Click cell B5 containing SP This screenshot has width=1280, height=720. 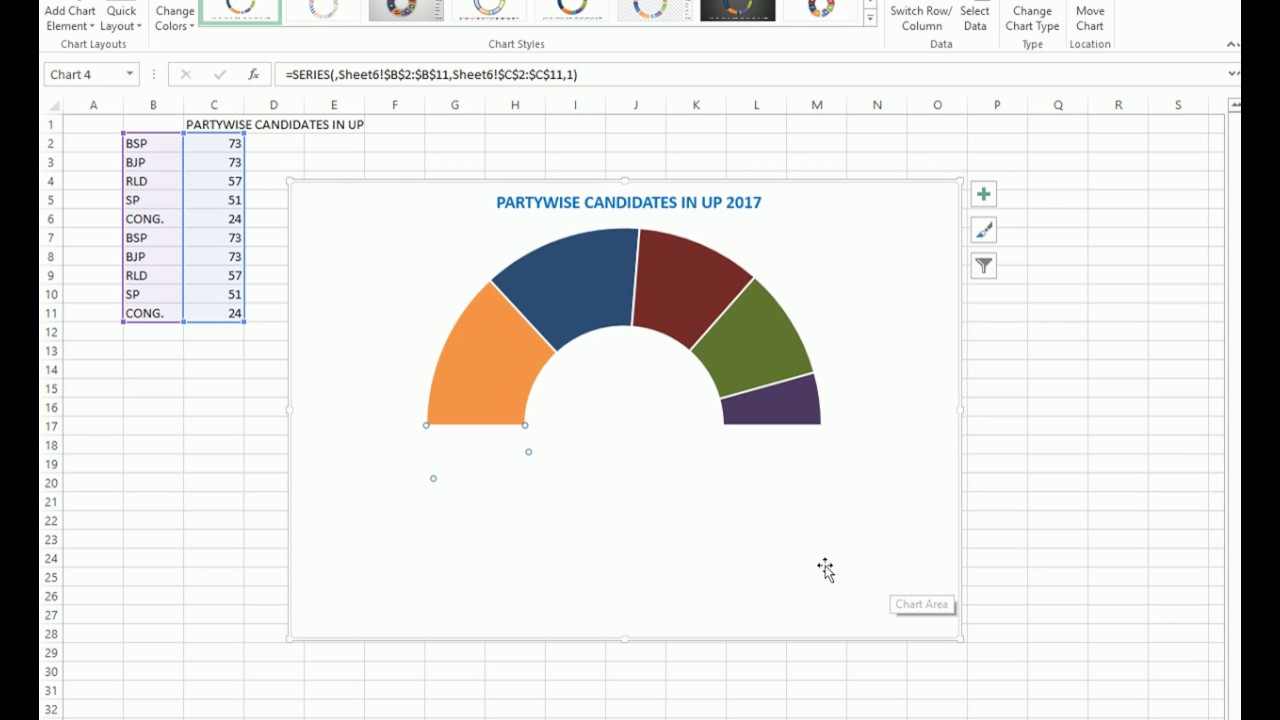pyautogui.click(x=153, y=200)
